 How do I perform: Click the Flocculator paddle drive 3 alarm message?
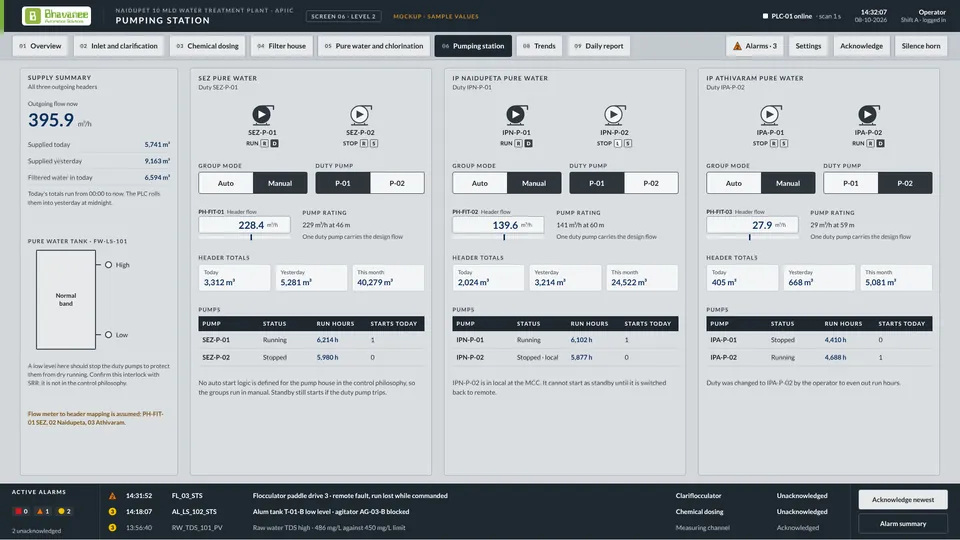click(x=350, y=496)
